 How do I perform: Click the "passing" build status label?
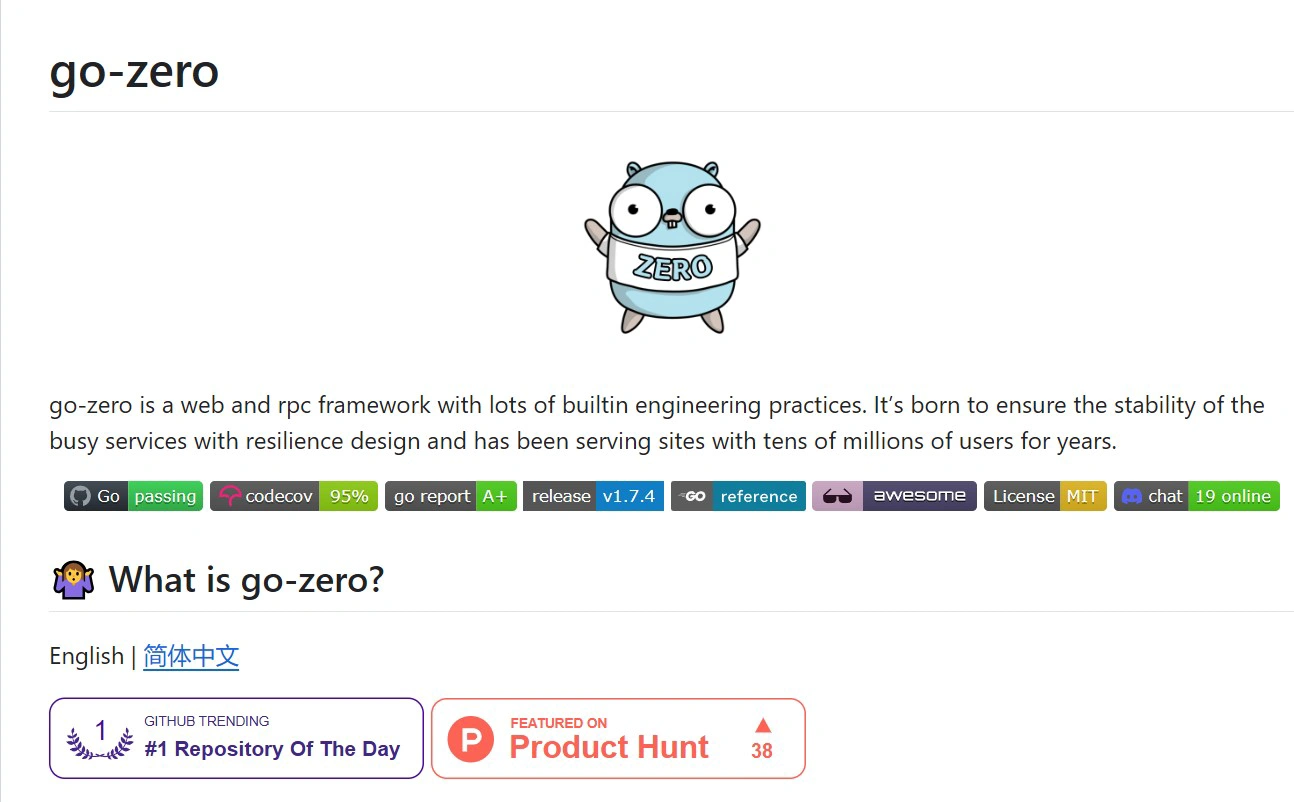pyautogui.click(x=165, y=496)
